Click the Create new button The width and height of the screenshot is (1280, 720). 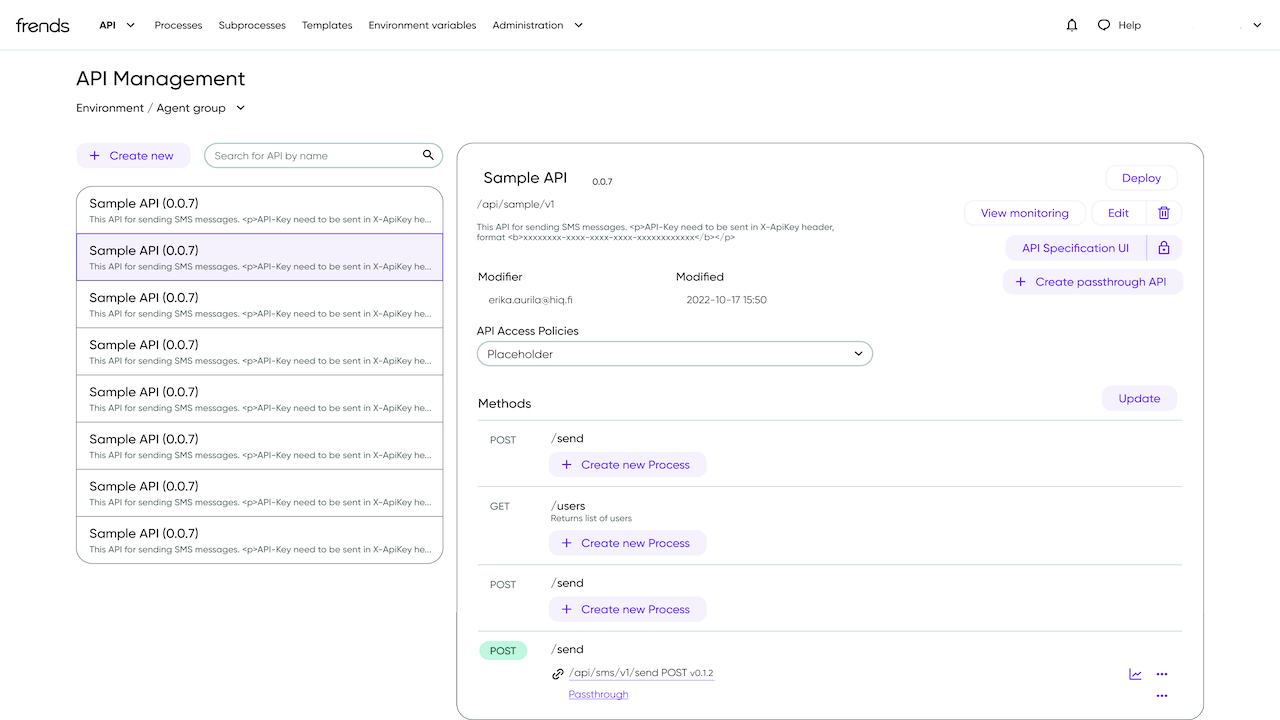133,155
